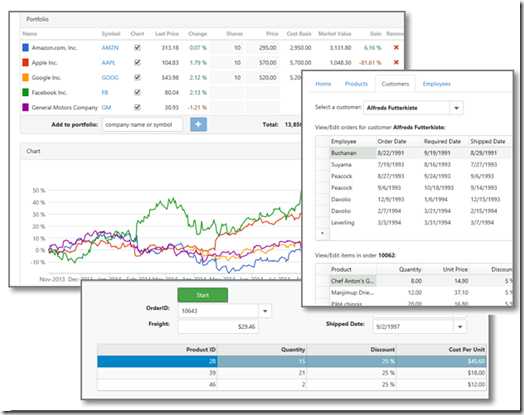Toggle the General Motors chart checkbox
This screenshot has width=524, height=415.
(x=137, y=107)
